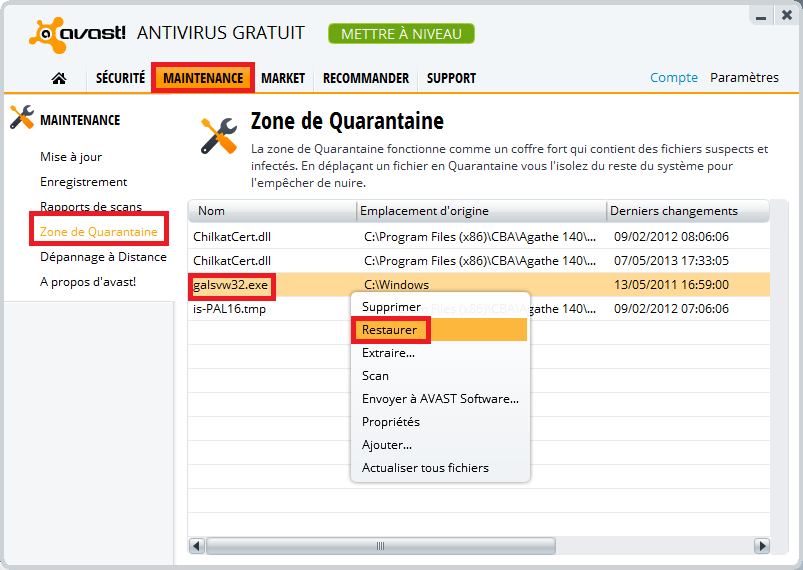Open the MAINTENANCE tab
This screenshot has height=570, width=803.
coord(203,78)
